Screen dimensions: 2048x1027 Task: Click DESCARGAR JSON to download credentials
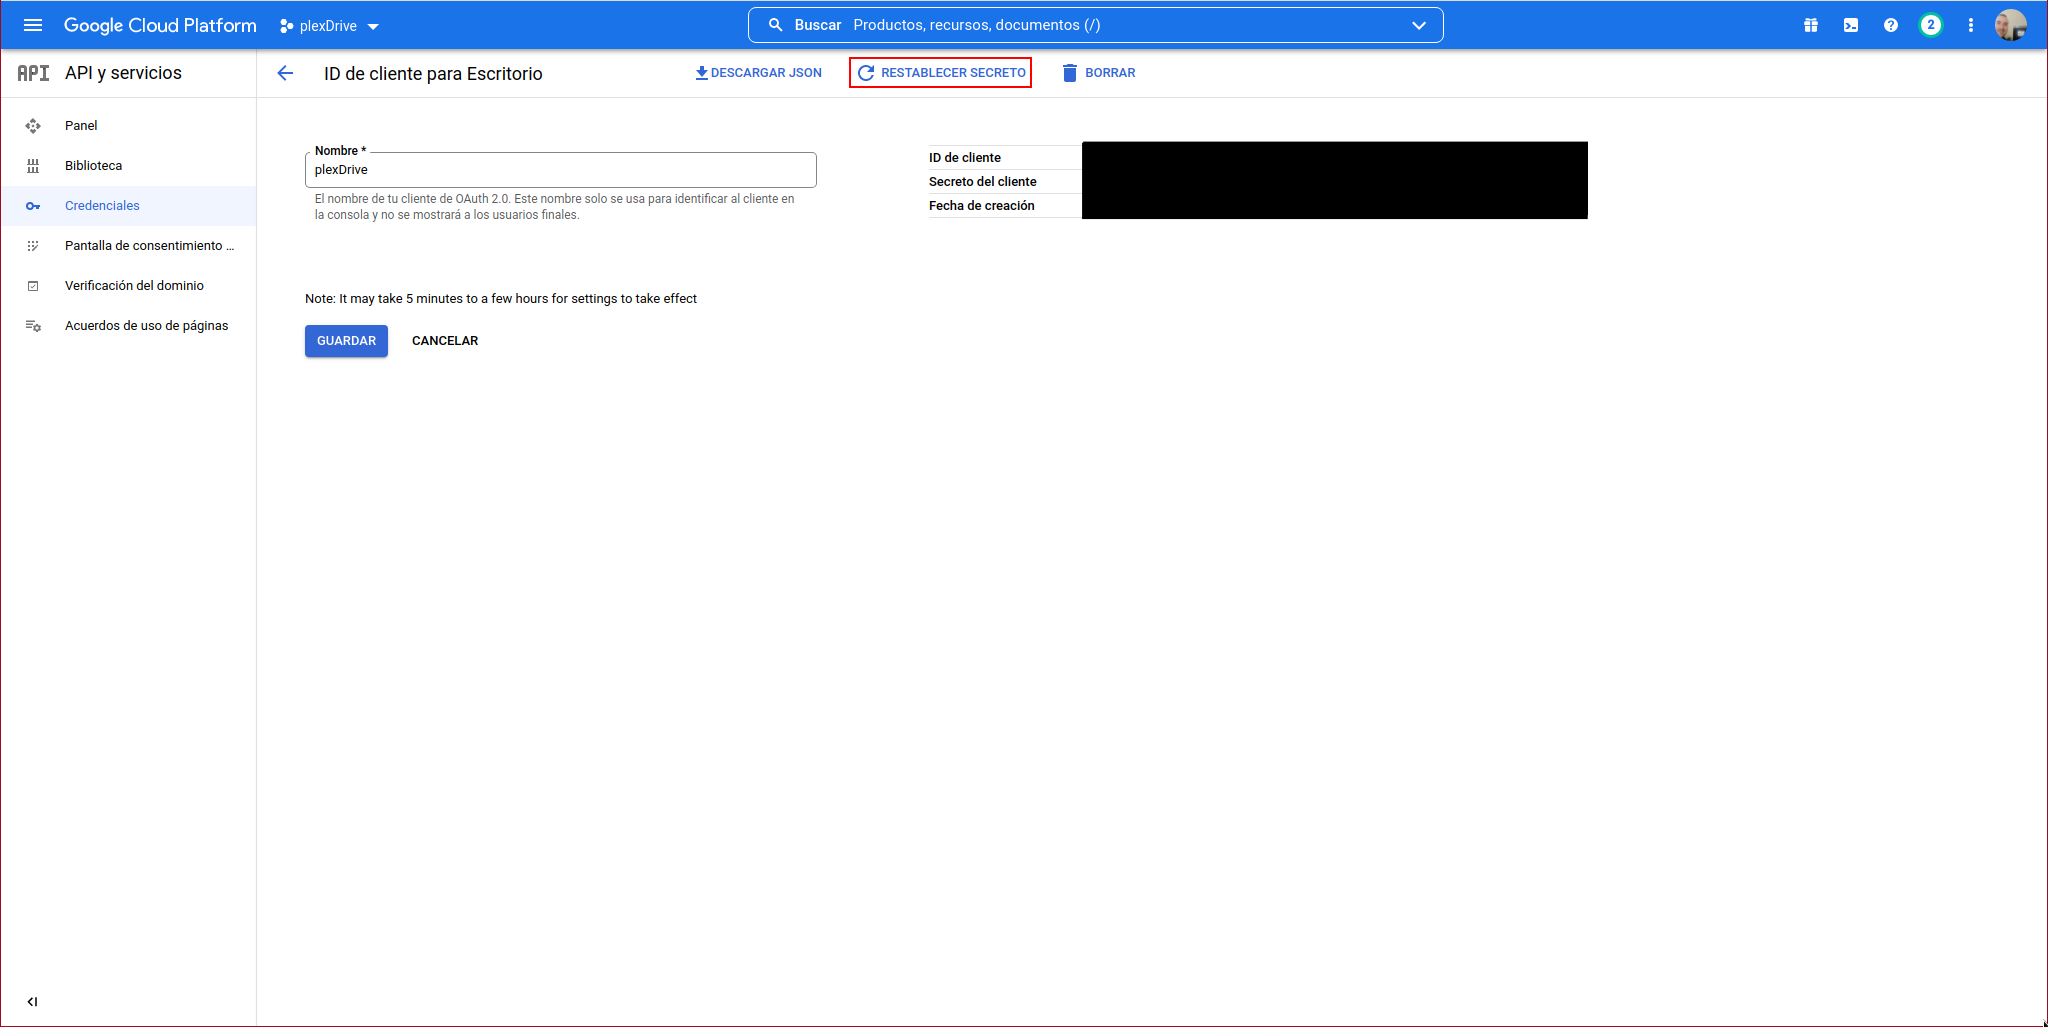[759, 73]
